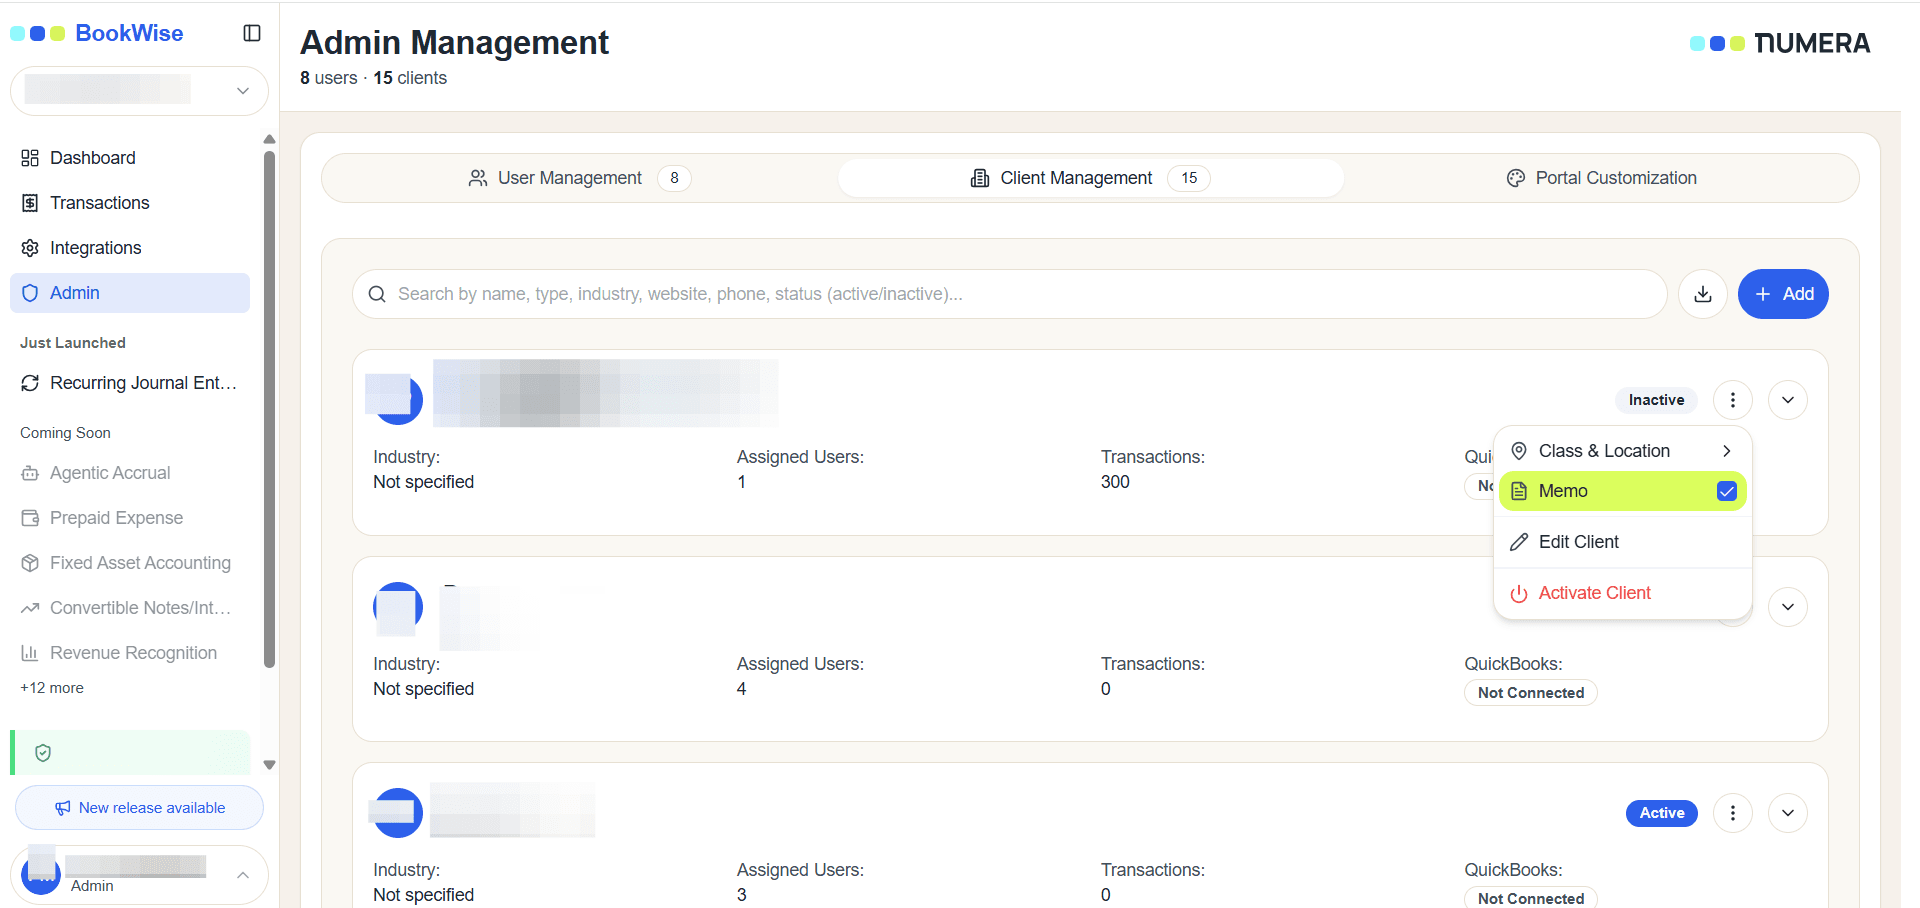Image resolution: width=1920 pixels, height=908 pixels.
Task: Open options menu for the Active client
Action: coord(1733,813)
